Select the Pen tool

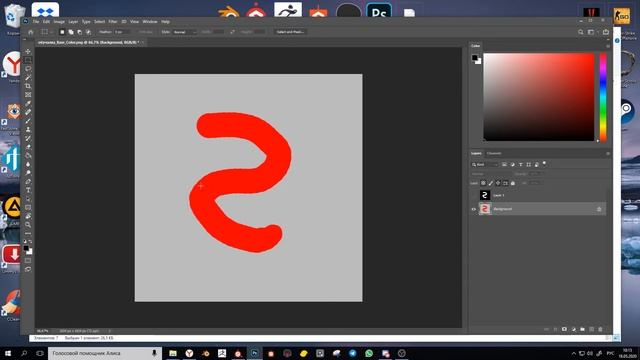click(x=28, y=181)
